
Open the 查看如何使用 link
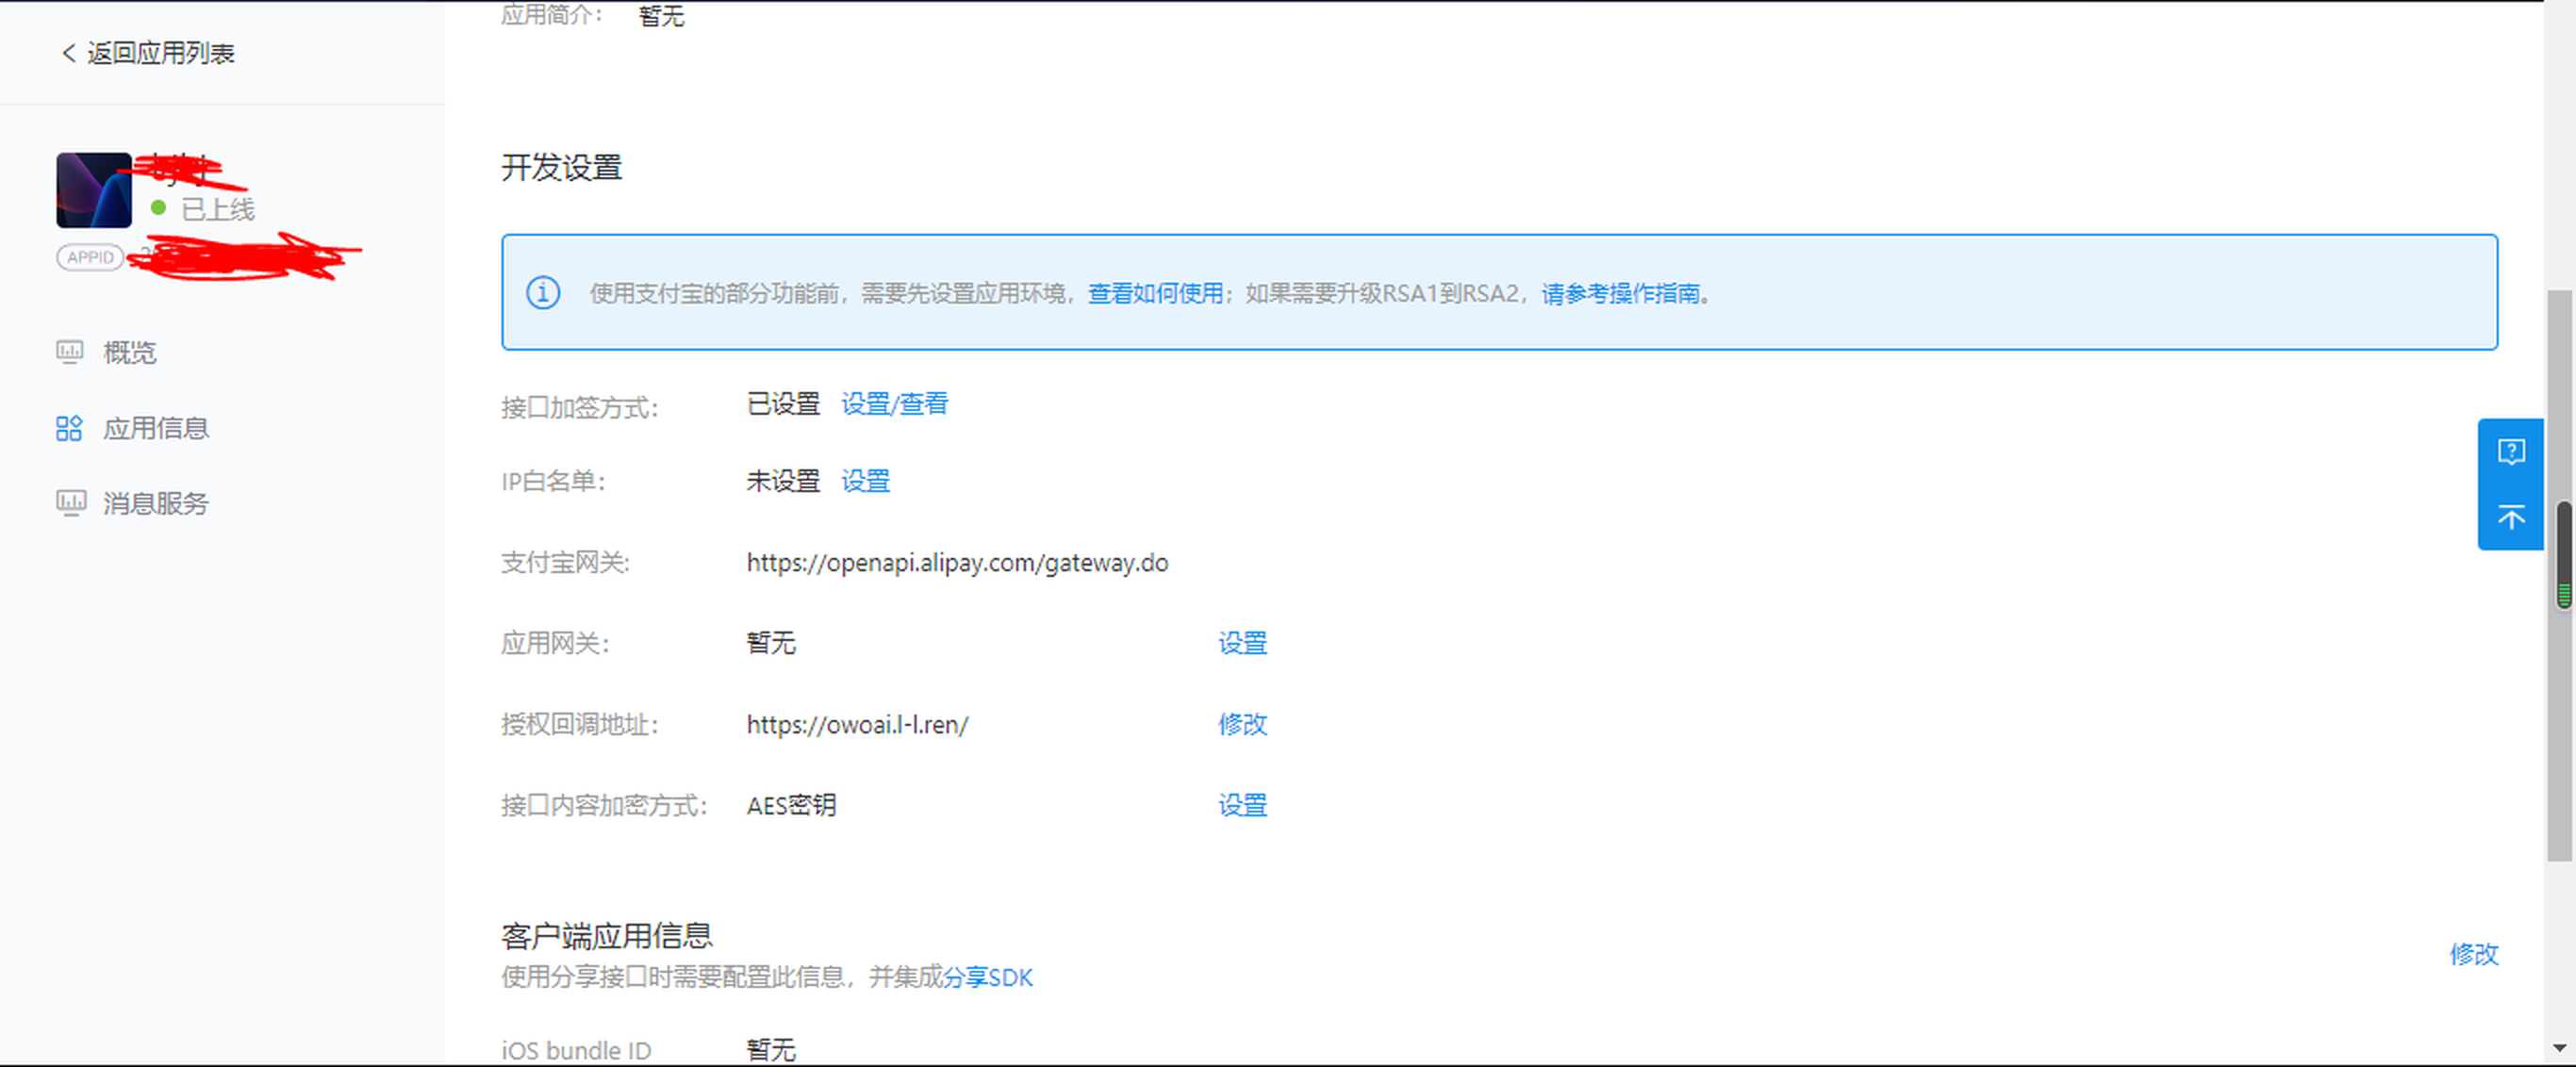tap(1155, 293)
